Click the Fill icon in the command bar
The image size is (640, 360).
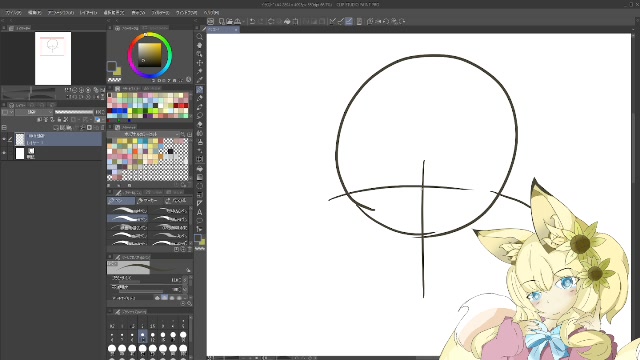click(x=287, y=21)
